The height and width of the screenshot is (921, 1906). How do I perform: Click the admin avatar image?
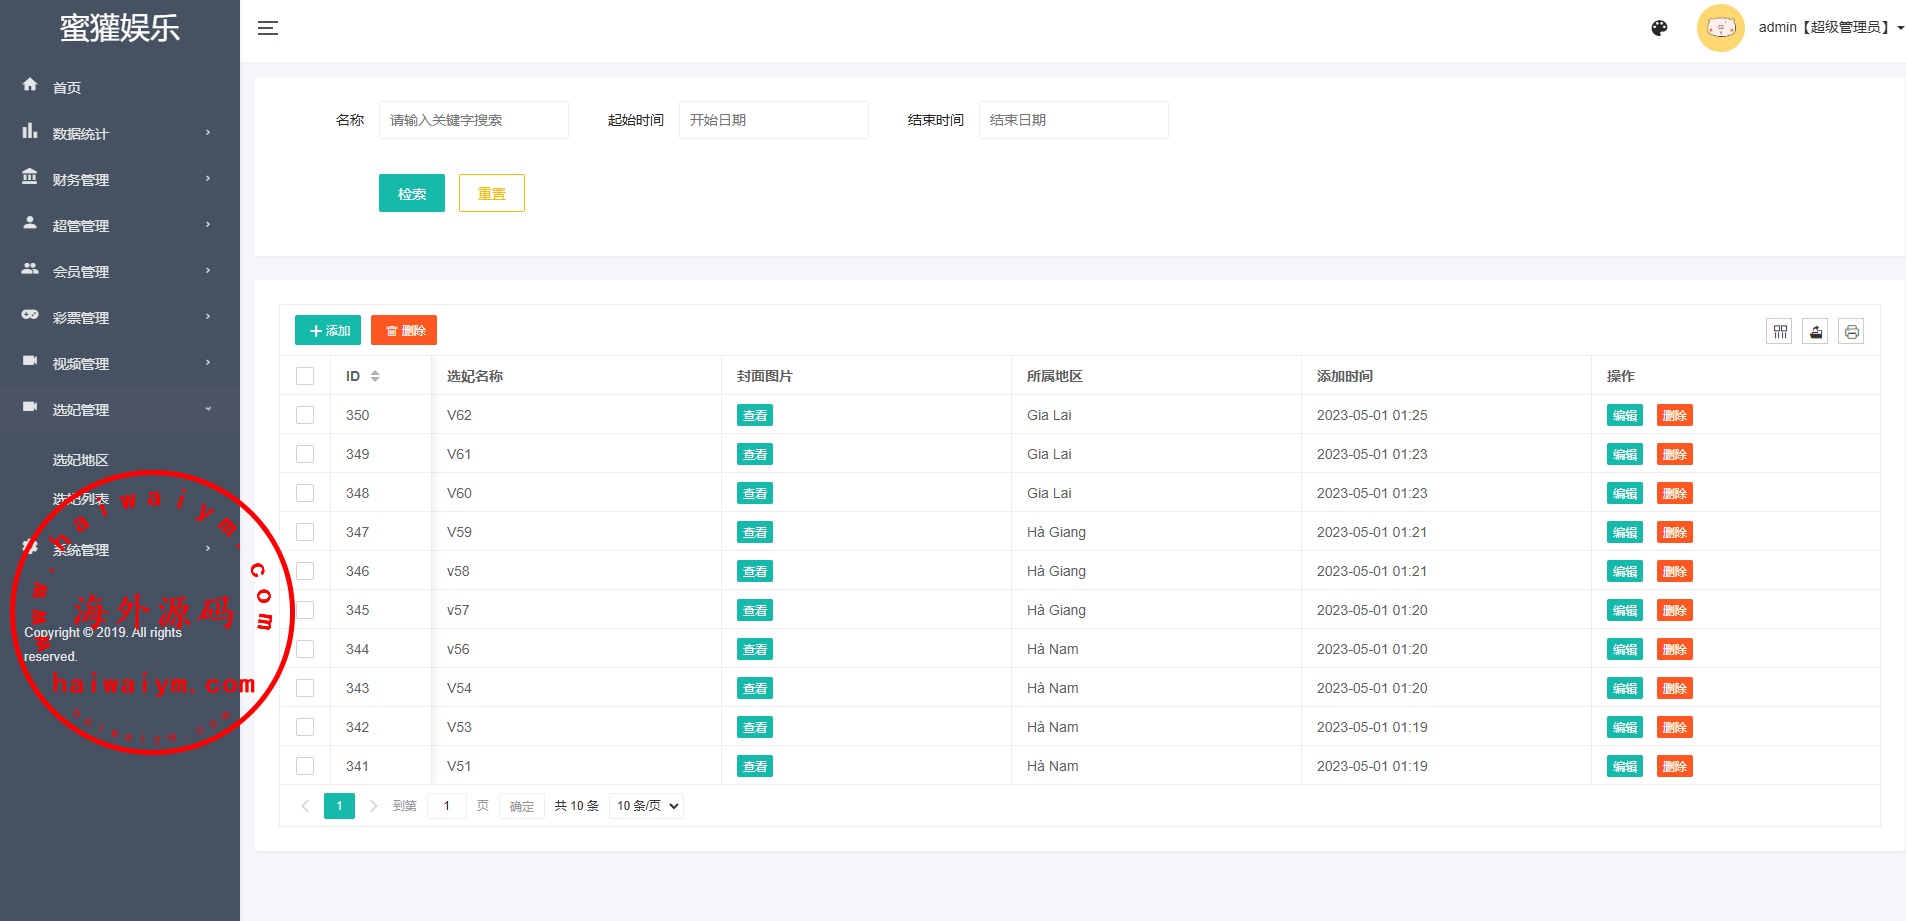pyautogui.click(x=1720, y=28)
